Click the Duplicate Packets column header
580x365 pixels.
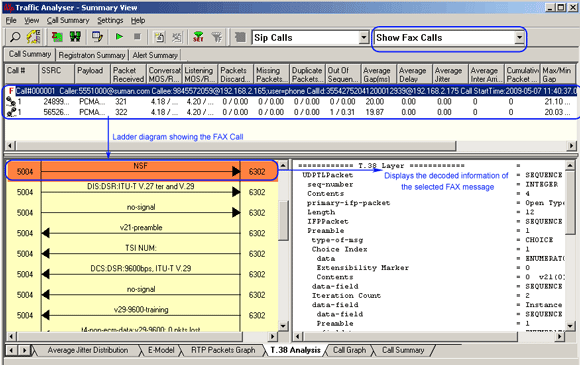[x=307, y=74]
